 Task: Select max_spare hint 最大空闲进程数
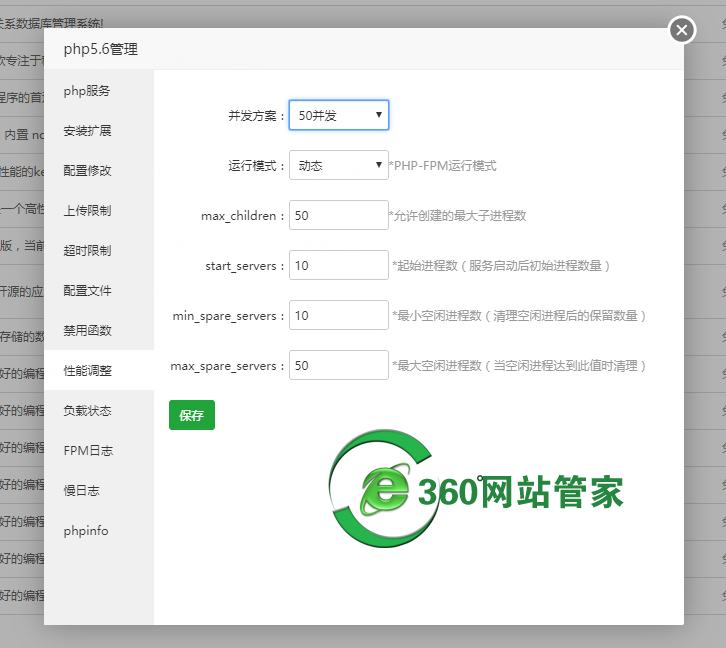[519, 365]
